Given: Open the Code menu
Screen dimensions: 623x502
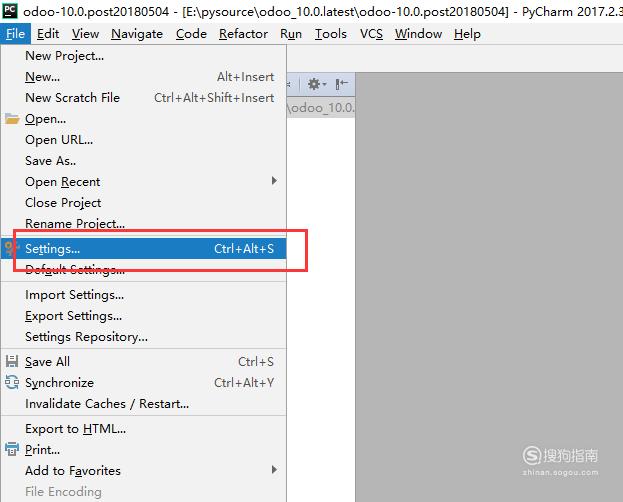Looking at the screenshot, I should pyautogui.click(x=191, y=34).
